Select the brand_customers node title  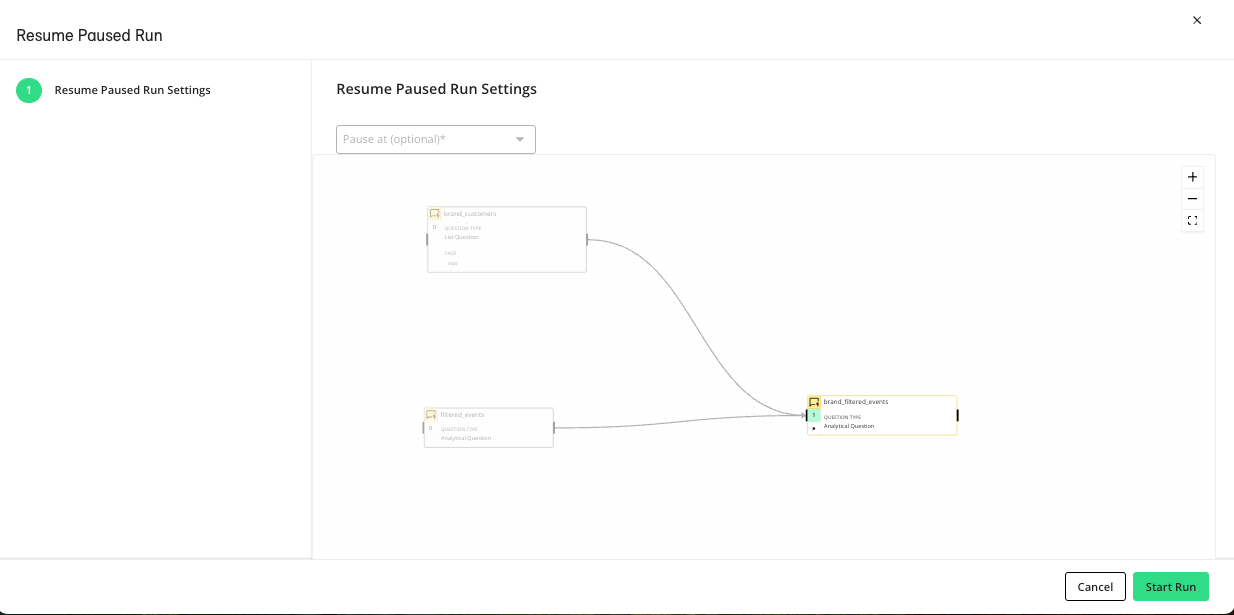(x=470, y=214)
